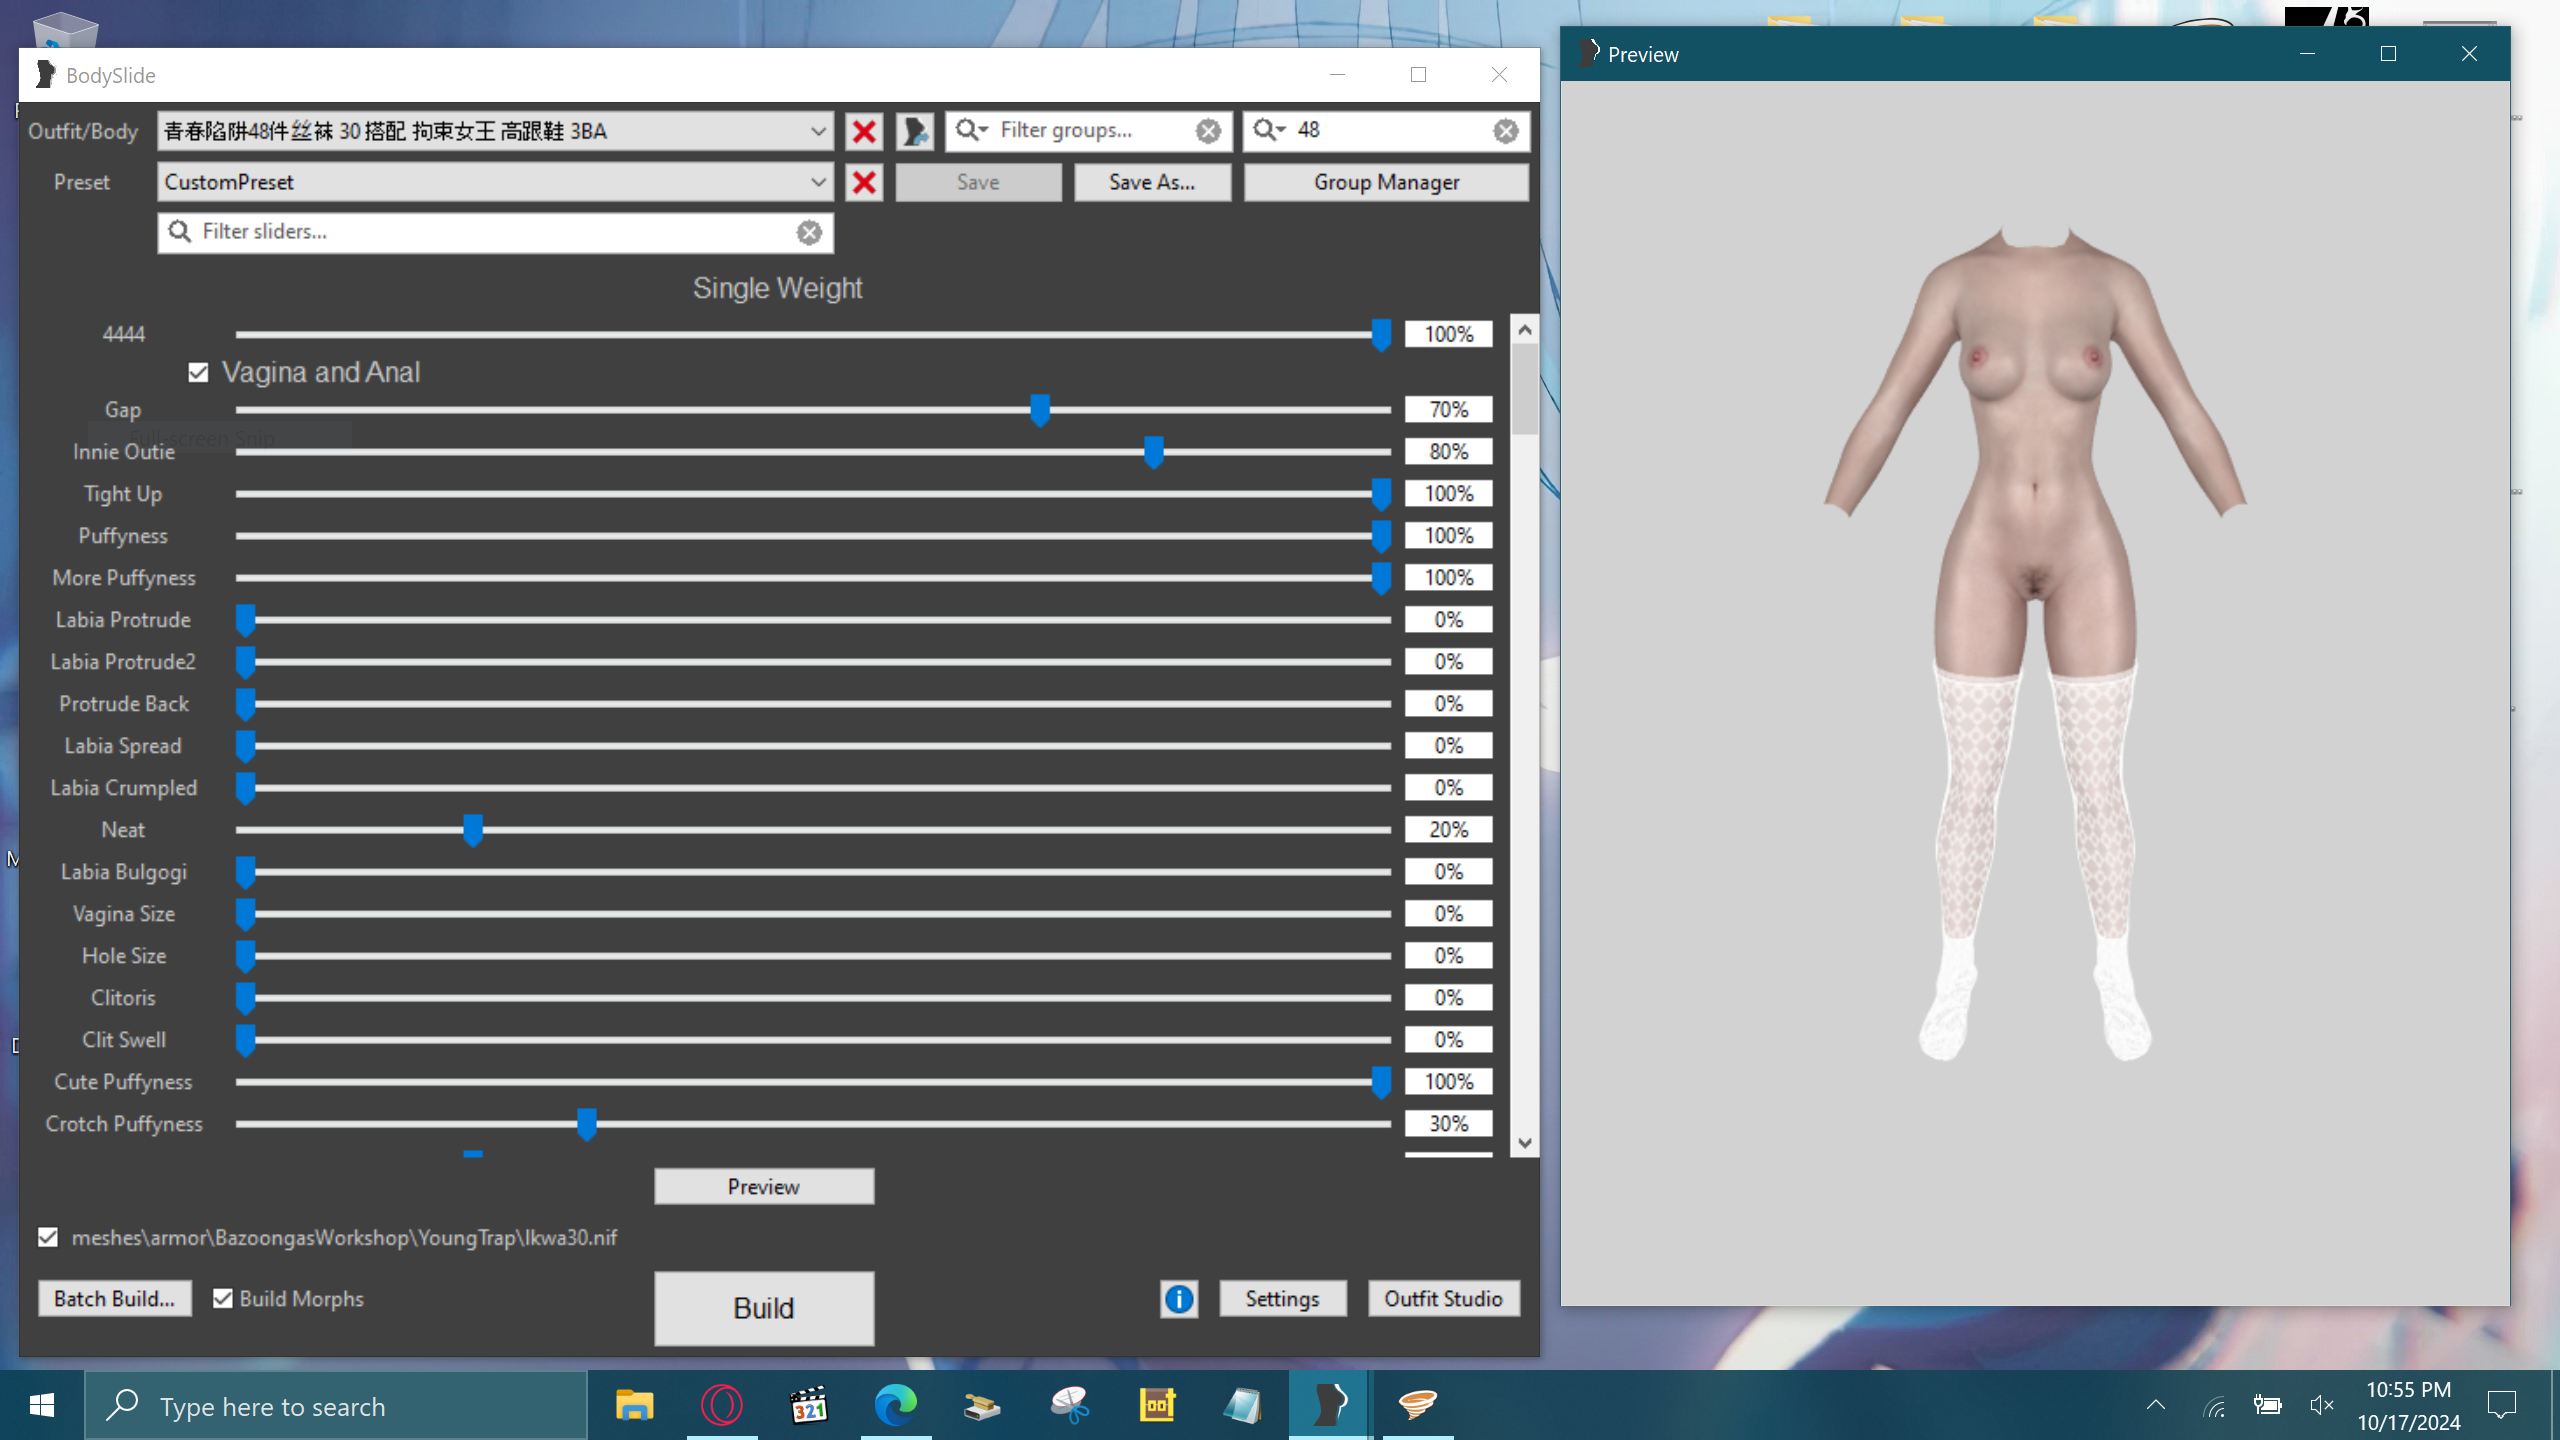Click the More Puffyness slider label
Viewport: 2560px width, 1440px height.
tap(124, 578)
